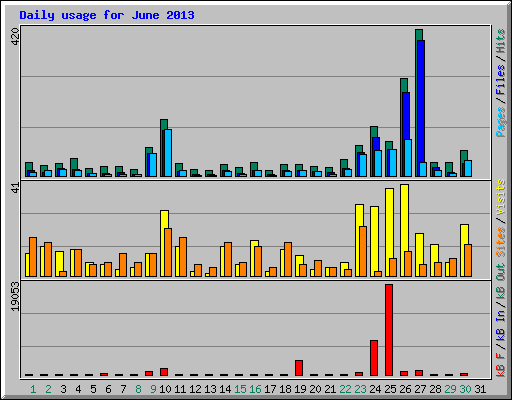Select day 10 on the x-axis
The image size is (512, 400).
[165, 389]
